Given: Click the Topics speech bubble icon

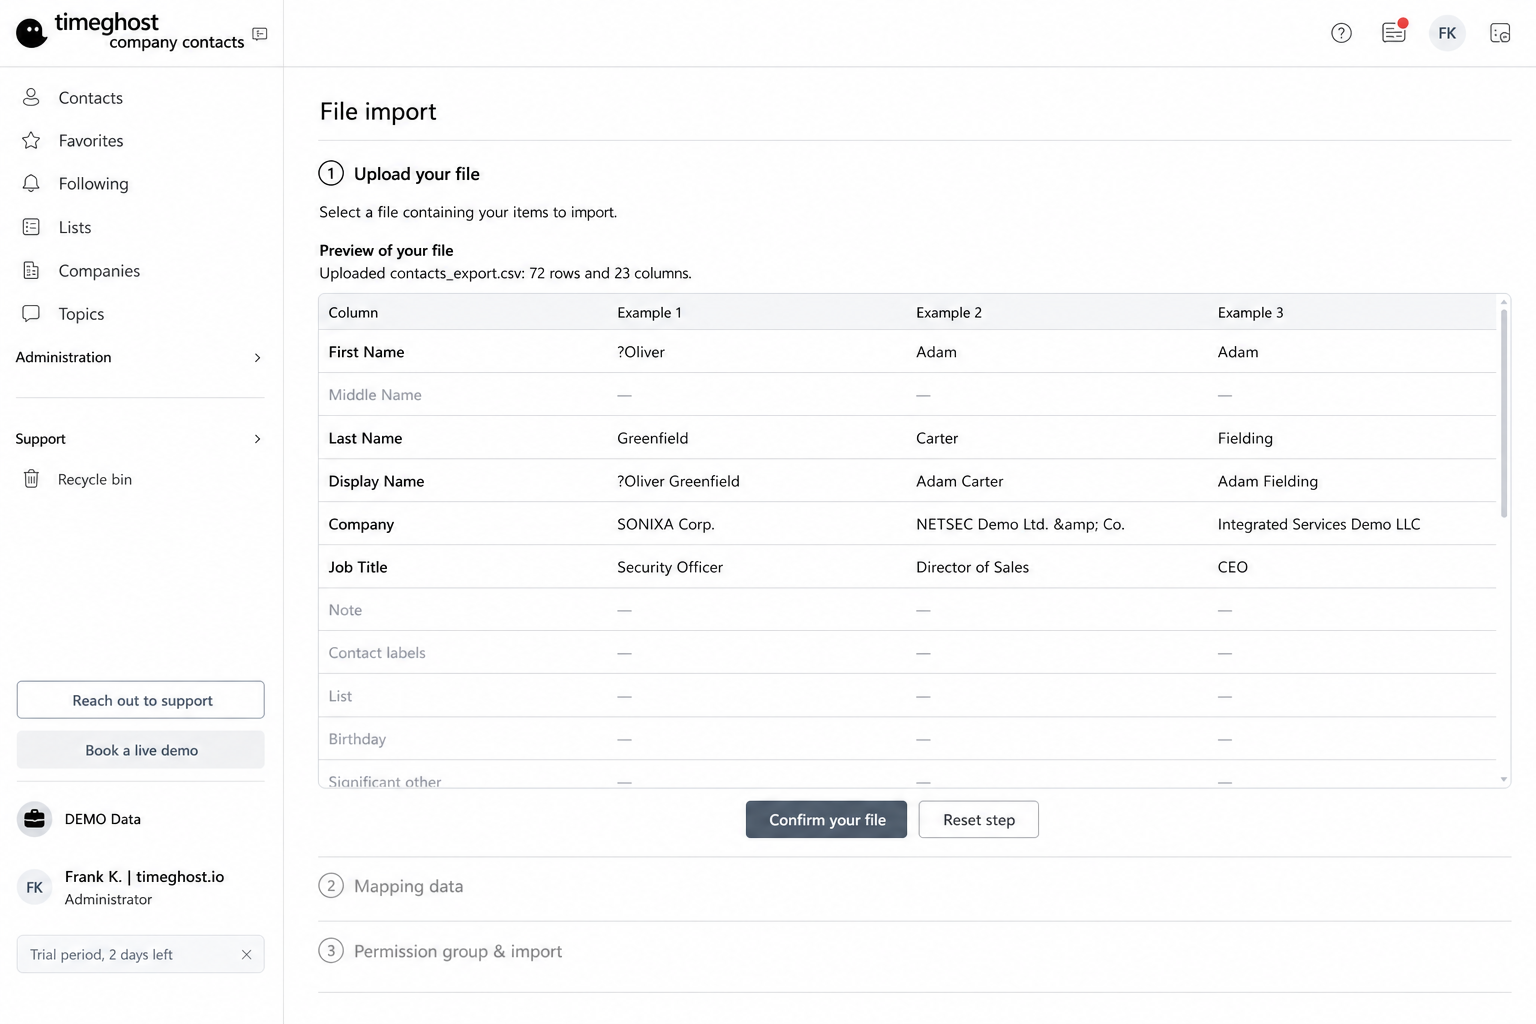Looking at the screenshot, I should 31,313.
